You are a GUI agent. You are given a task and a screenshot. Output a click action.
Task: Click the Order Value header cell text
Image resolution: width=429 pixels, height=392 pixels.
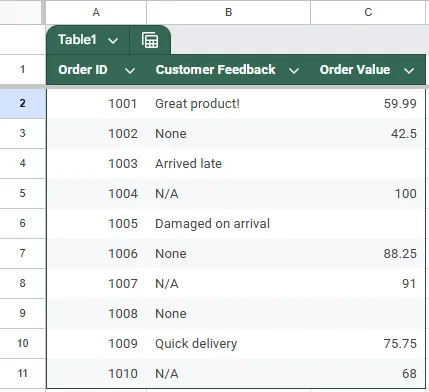355,70
